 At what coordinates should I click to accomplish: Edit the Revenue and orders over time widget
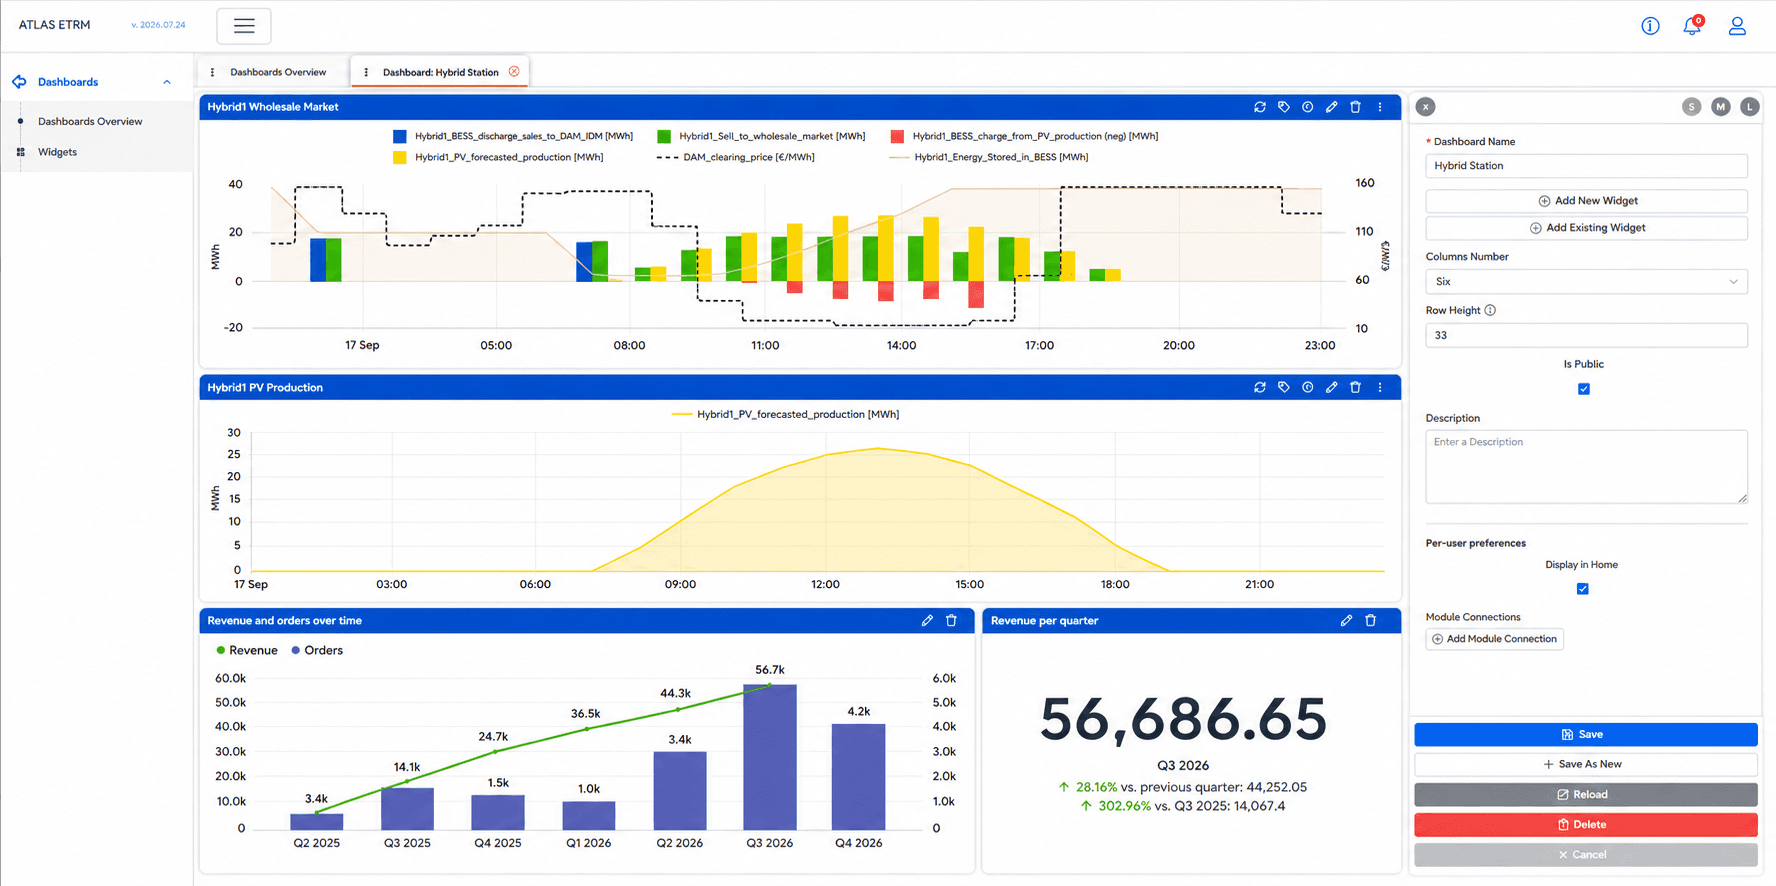927,621
